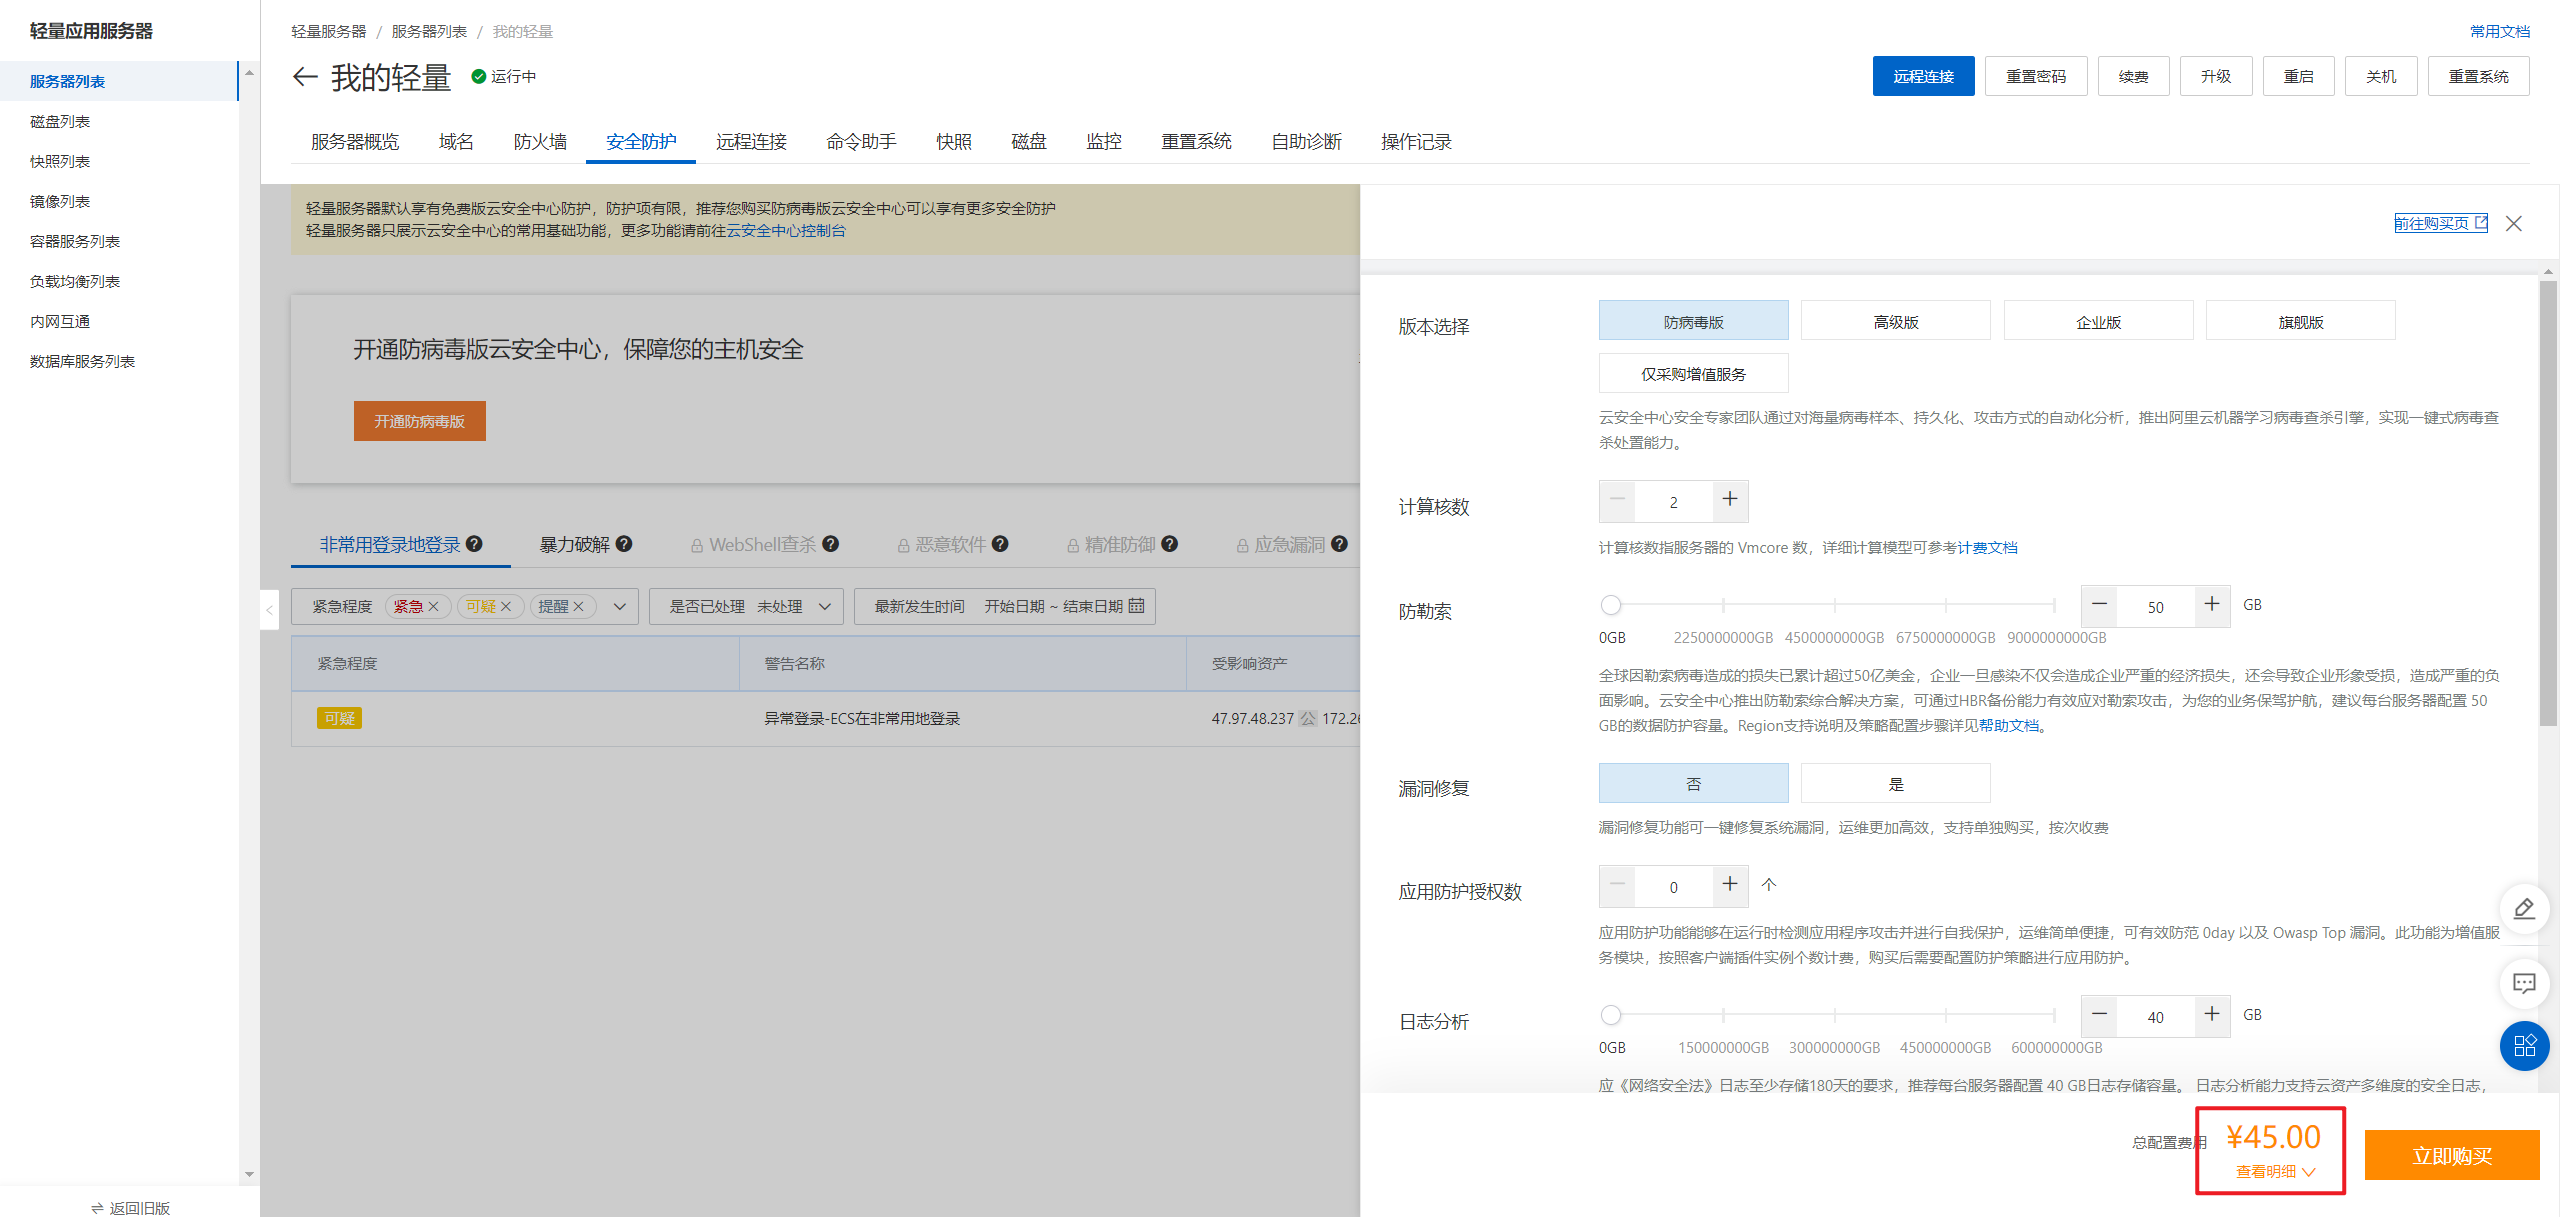Click help icon next to WebShell查杀

click(x=831, y=544)
